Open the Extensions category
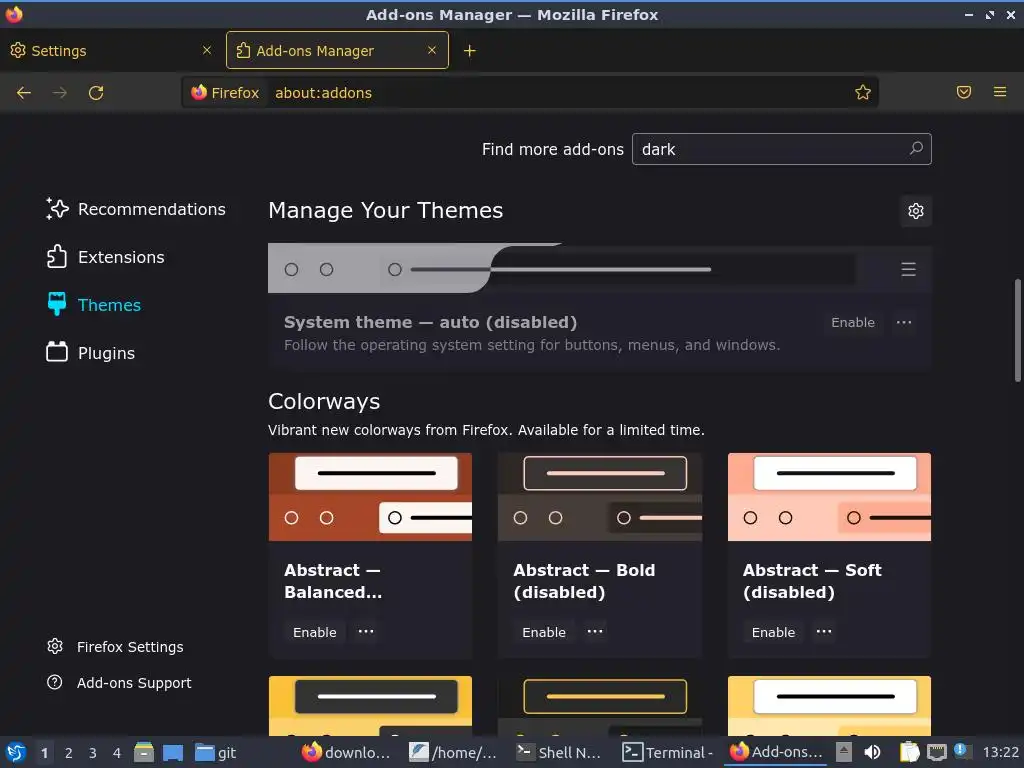The width and height of the screenshot is (1024, 768). 105,257
